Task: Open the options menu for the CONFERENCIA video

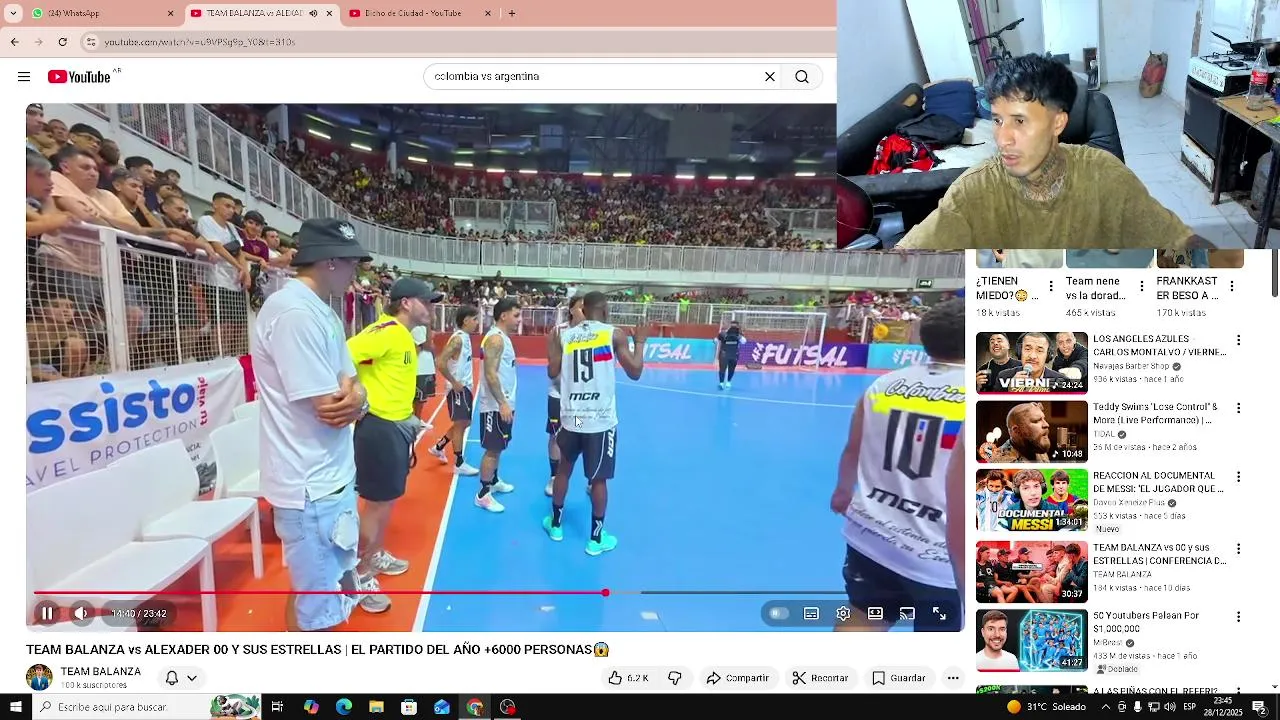Action: pyautogui.click(x=1239, y=550)
